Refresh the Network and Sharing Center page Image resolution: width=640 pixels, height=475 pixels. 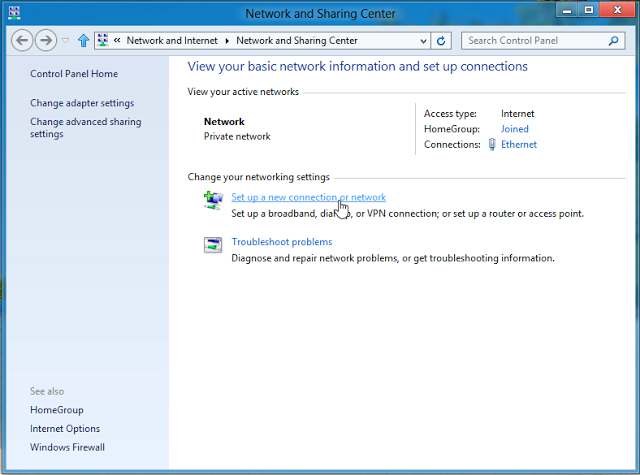(441, 41)
